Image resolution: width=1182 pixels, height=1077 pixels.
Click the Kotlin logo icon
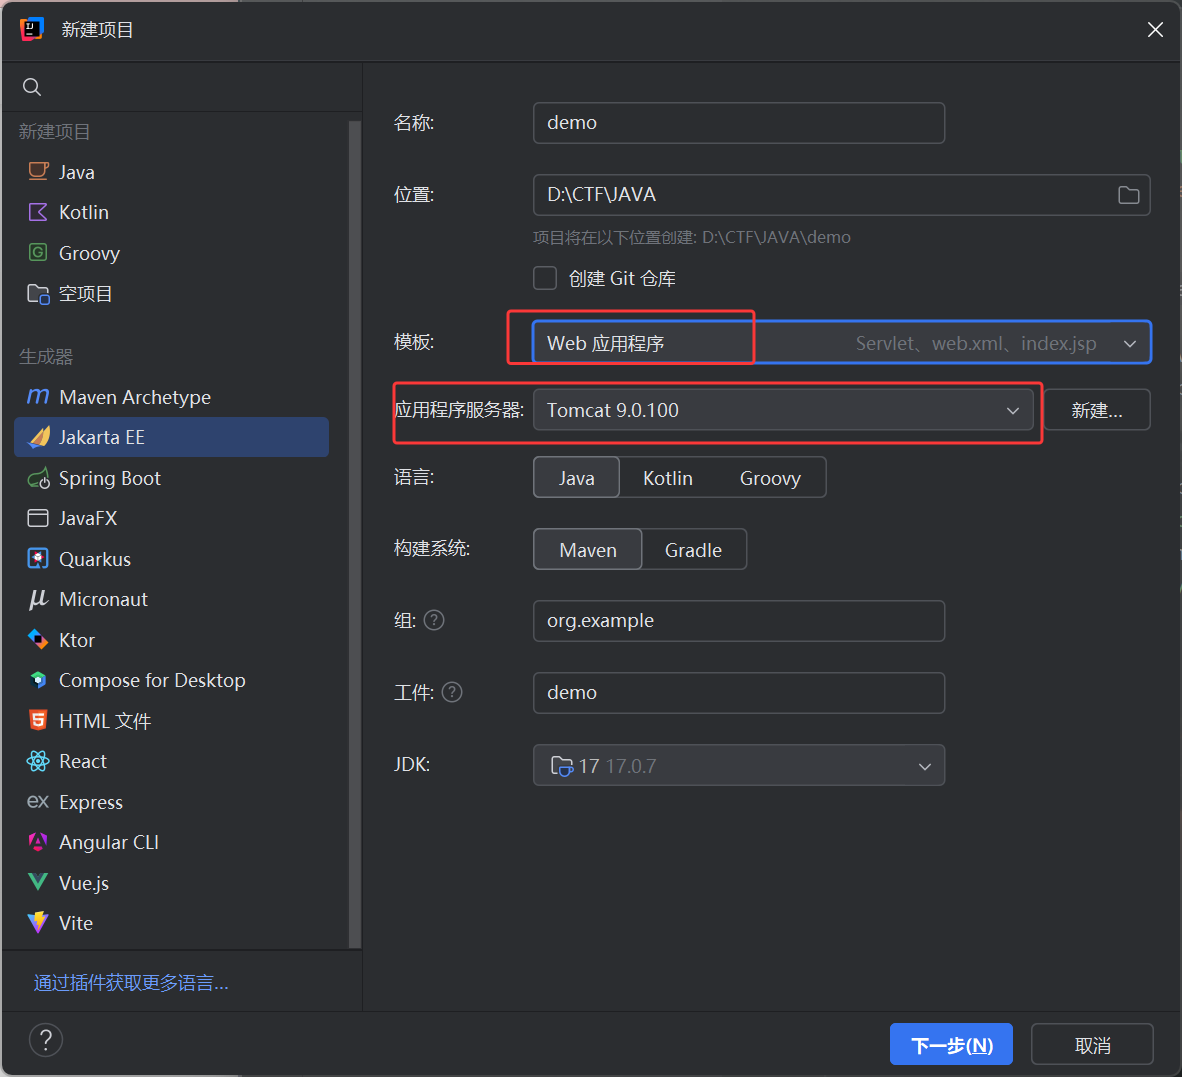click(x=38, y=213)
